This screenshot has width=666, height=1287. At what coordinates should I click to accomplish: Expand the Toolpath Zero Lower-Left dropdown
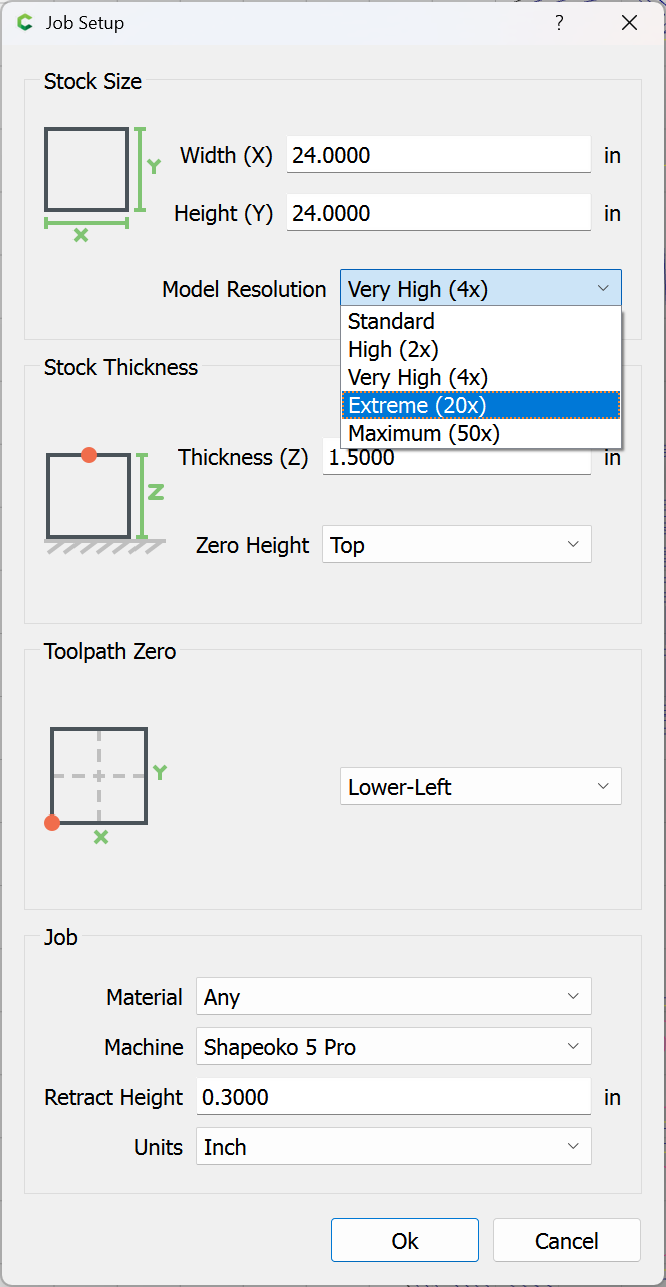click(480, 787)
